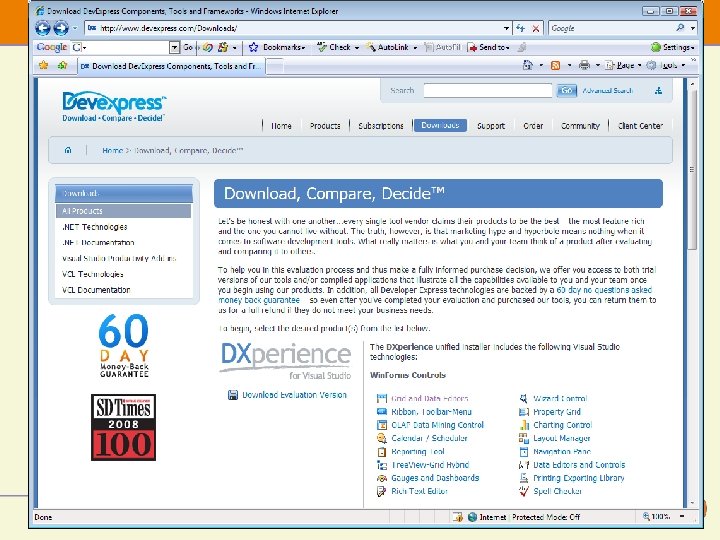Open the Print options dropdown arrow
Viewport: 720px width, 540px height.
598,66
